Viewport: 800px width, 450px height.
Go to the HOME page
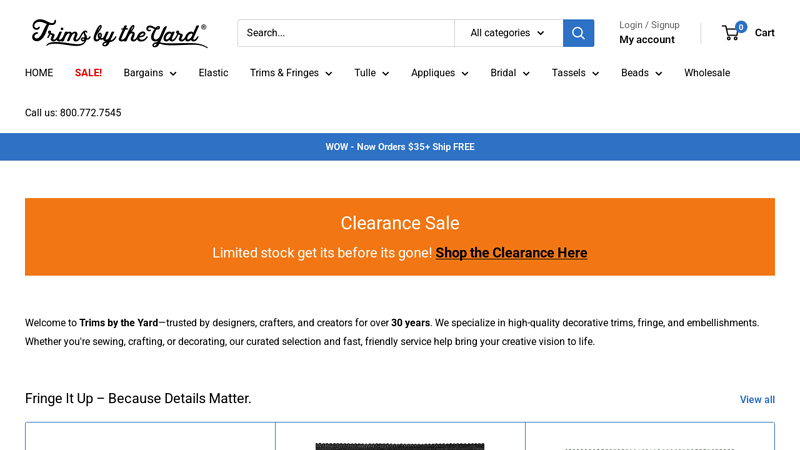click(x=39, y=73)
